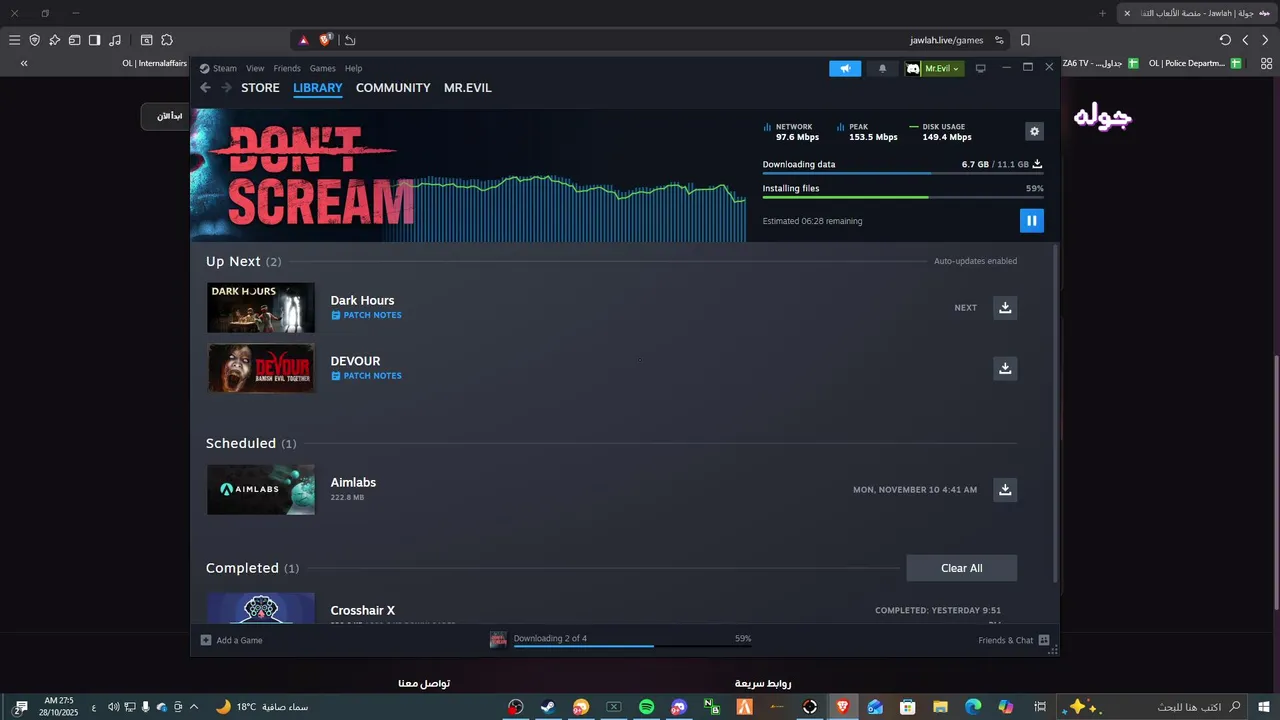This screenshot has width=1280, height=720.
Task: Download Aimlabs scheduled update now
Action: point(1005,489)
